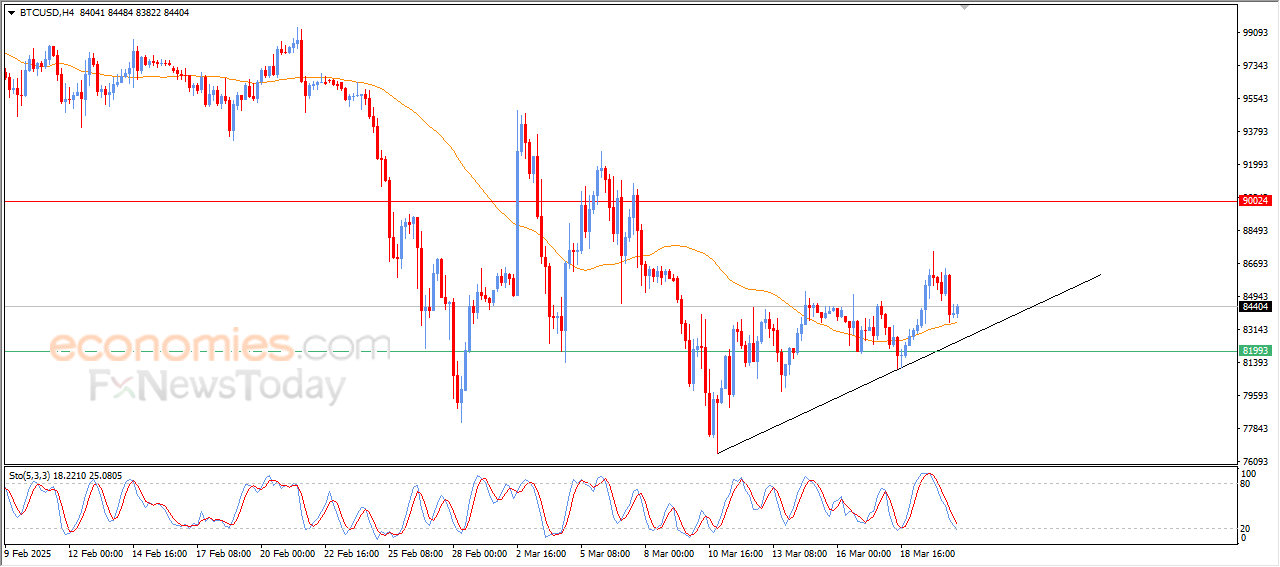Click the 97343 price axis label
The height and width of the screenshot is (567, 1280).
click(1255, 66)
